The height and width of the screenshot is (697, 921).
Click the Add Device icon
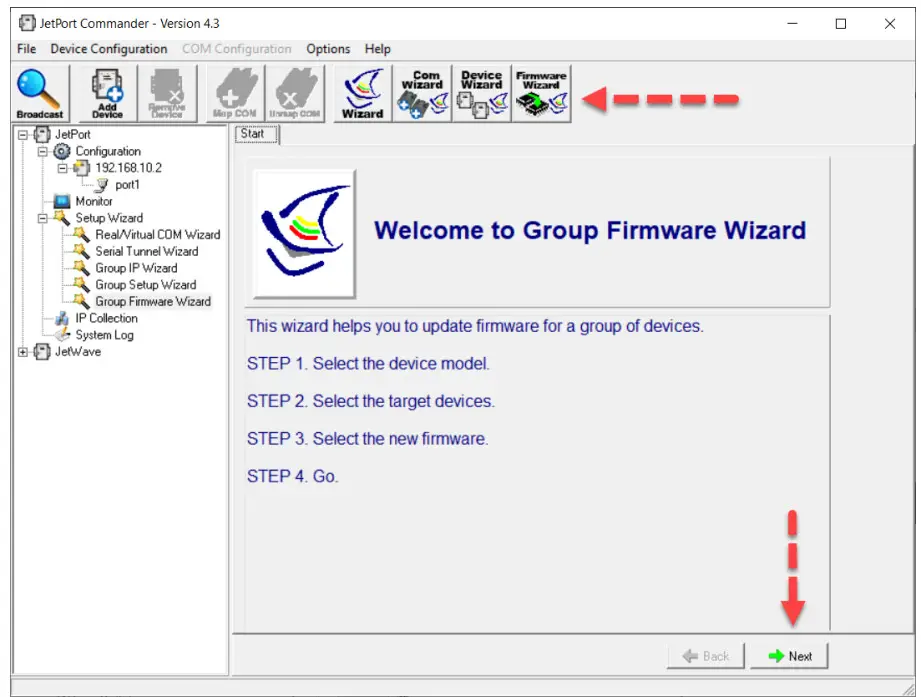[104, 90]
